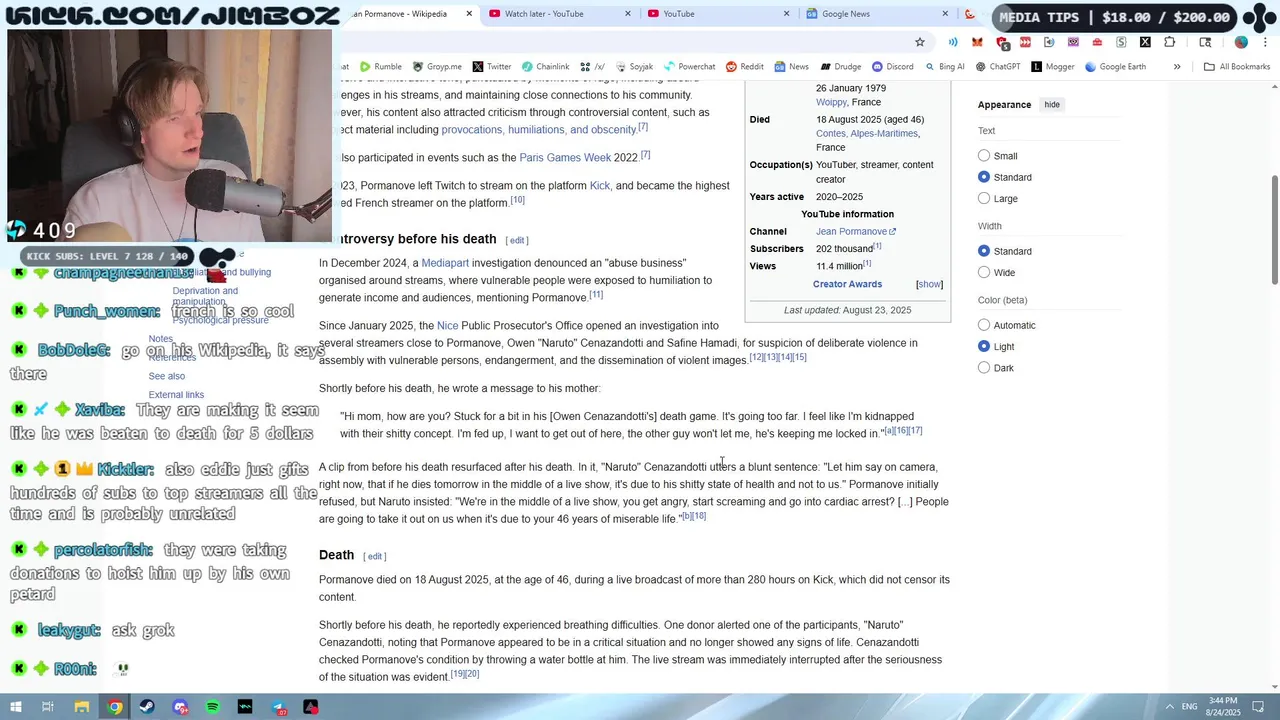Open Discord from the taskbar
The height and width of the screenshot is (720, 1280).
coord(180,707)
